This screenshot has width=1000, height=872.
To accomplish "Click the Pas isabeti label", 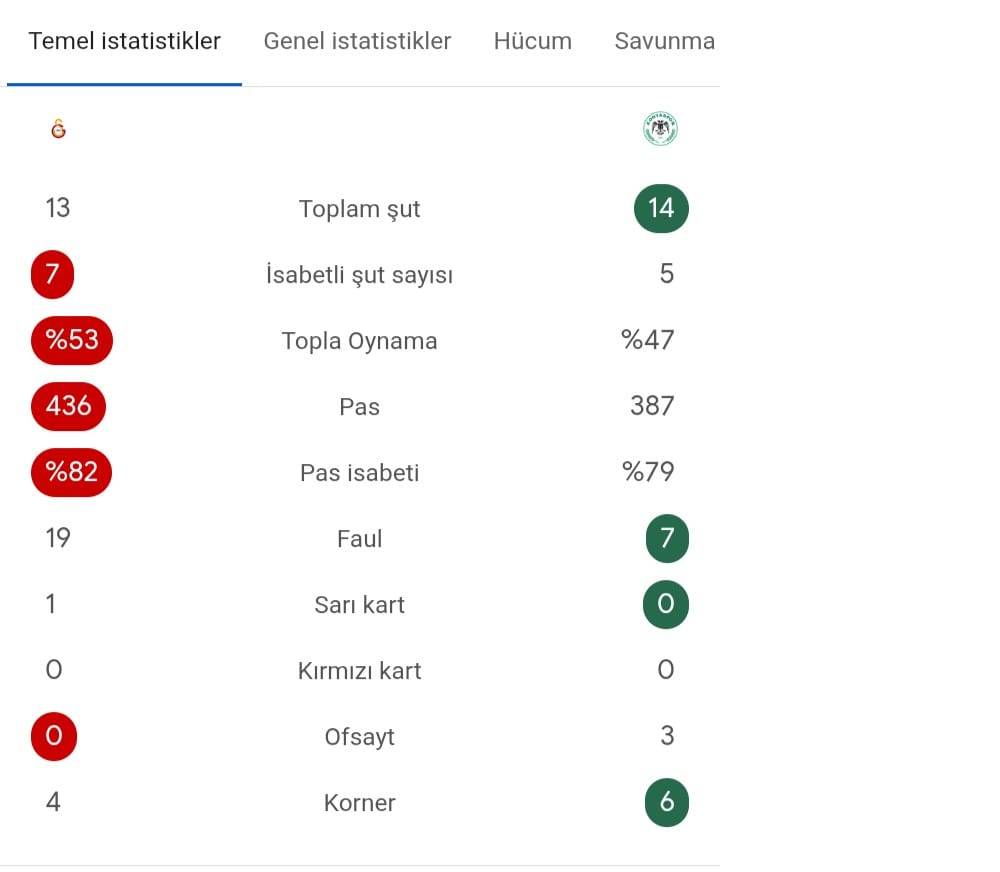I will click(359, 473).
